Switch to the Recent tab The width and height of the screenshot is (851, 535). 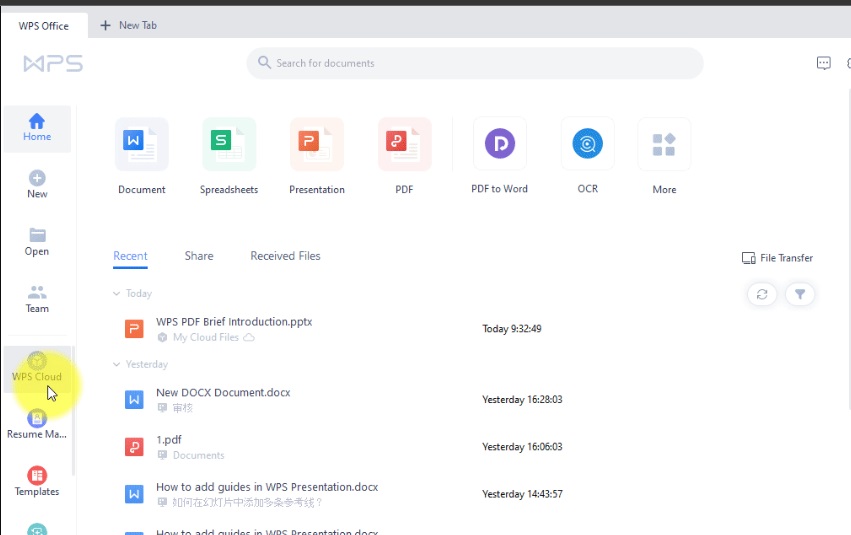click(x=130, y=256)
